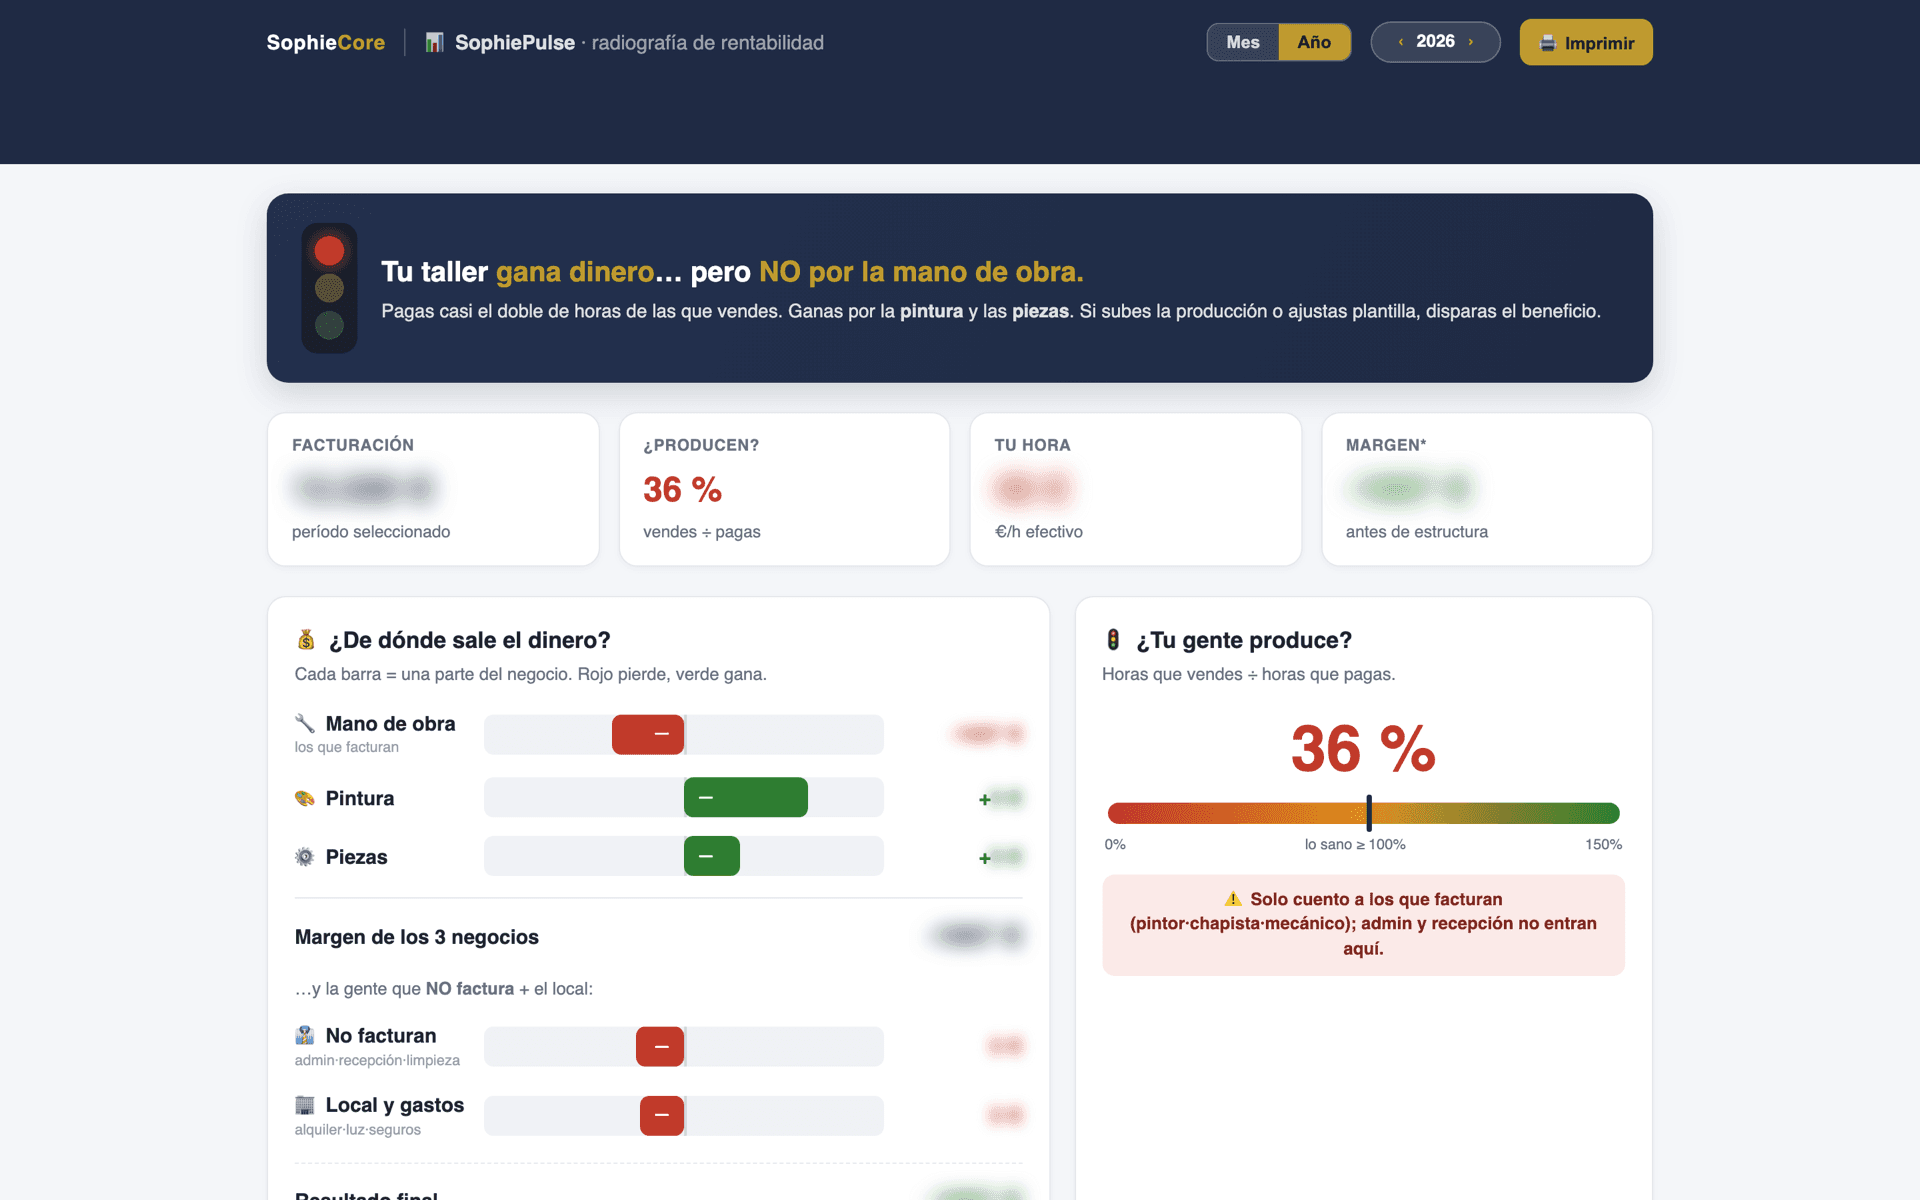Click the money bag icon in dinero heading
The image size is (1920, 1200).
pos(306,639)
